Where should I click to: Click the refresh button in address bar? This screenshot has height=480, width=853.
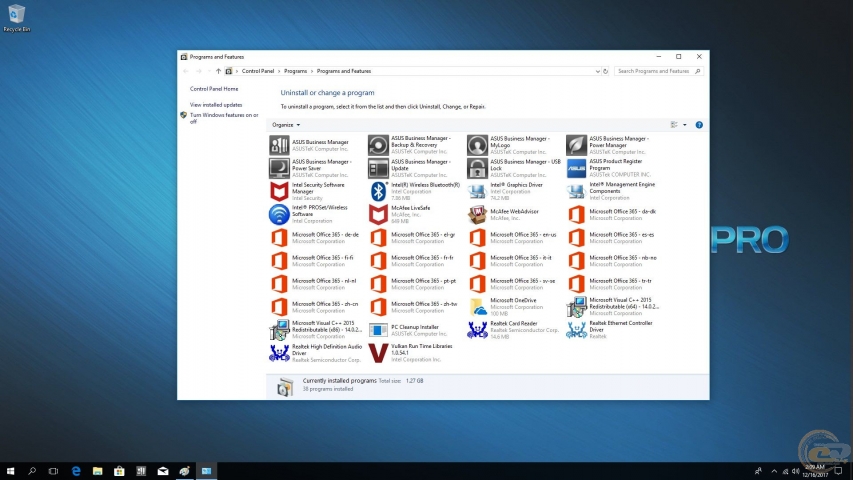pos(605,71)
